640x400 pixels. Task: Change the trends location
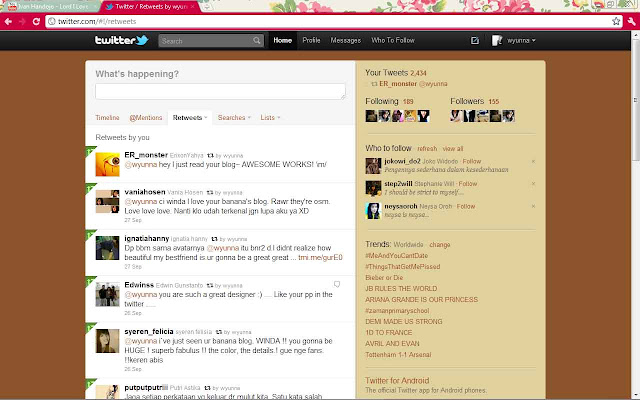pyautogui.click(x=440, y=245)
